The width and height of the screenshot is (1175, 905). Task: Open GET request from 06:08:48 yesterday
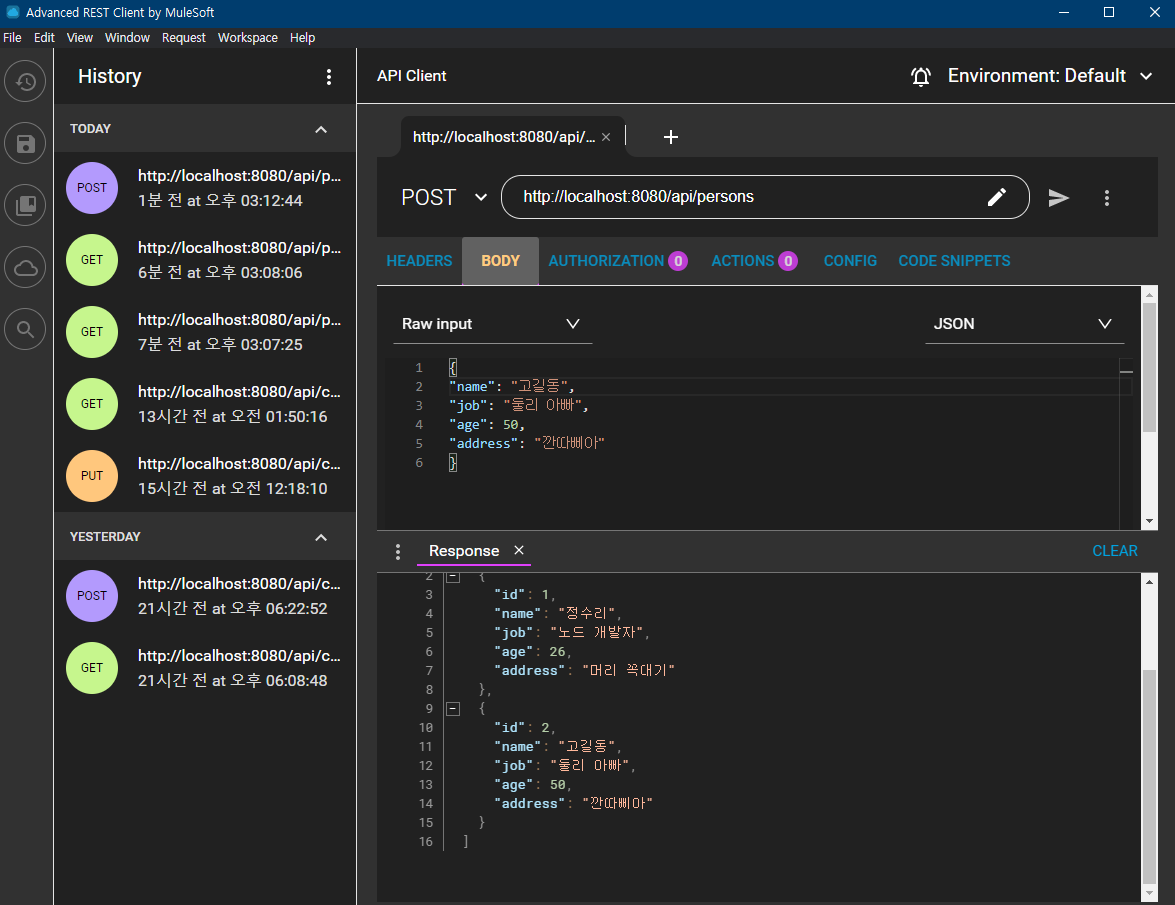205,668
